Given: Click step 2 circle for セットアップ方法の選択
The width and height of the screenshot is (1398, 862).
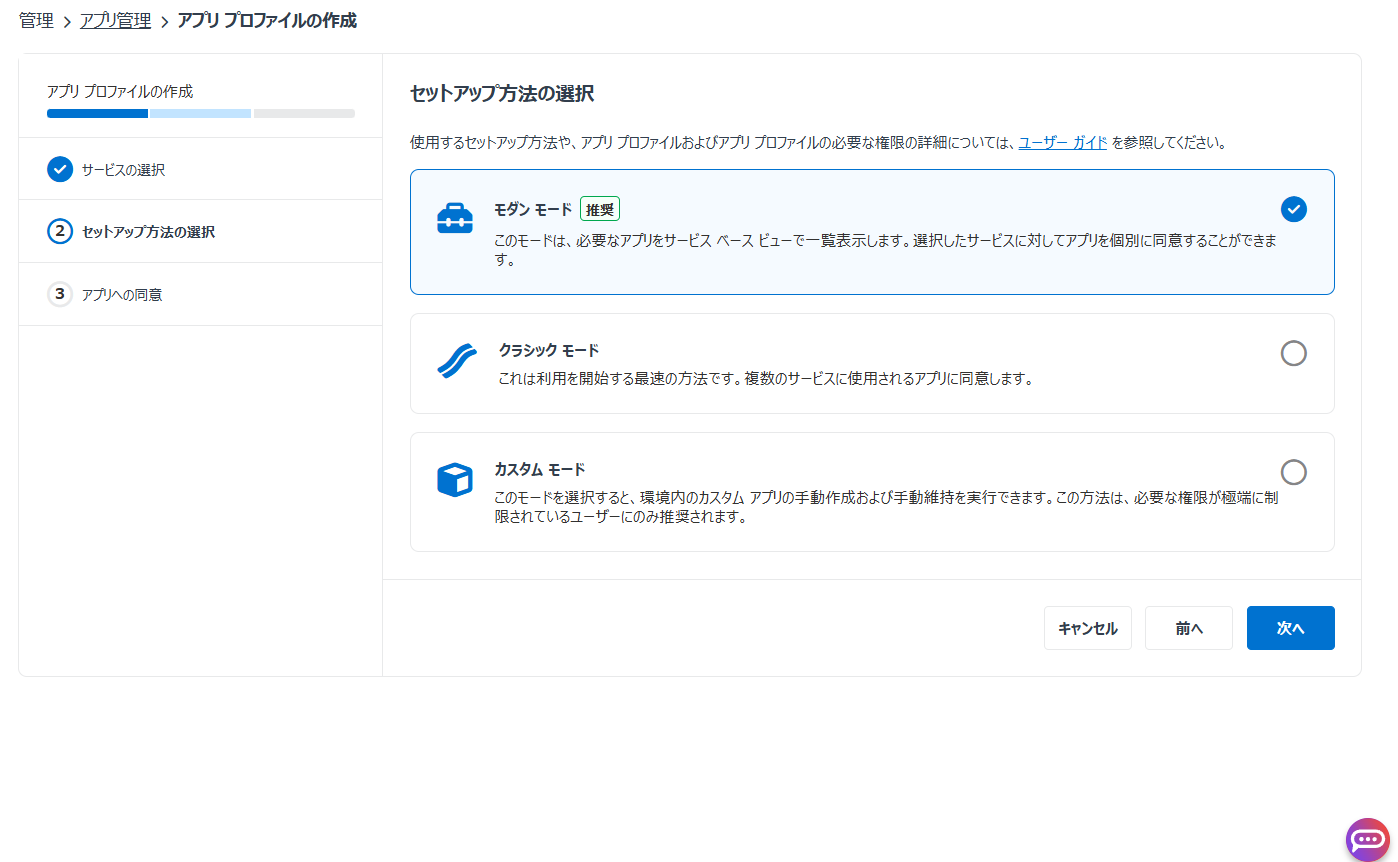Looking at the screenshot, I should [x=60, y=232].
